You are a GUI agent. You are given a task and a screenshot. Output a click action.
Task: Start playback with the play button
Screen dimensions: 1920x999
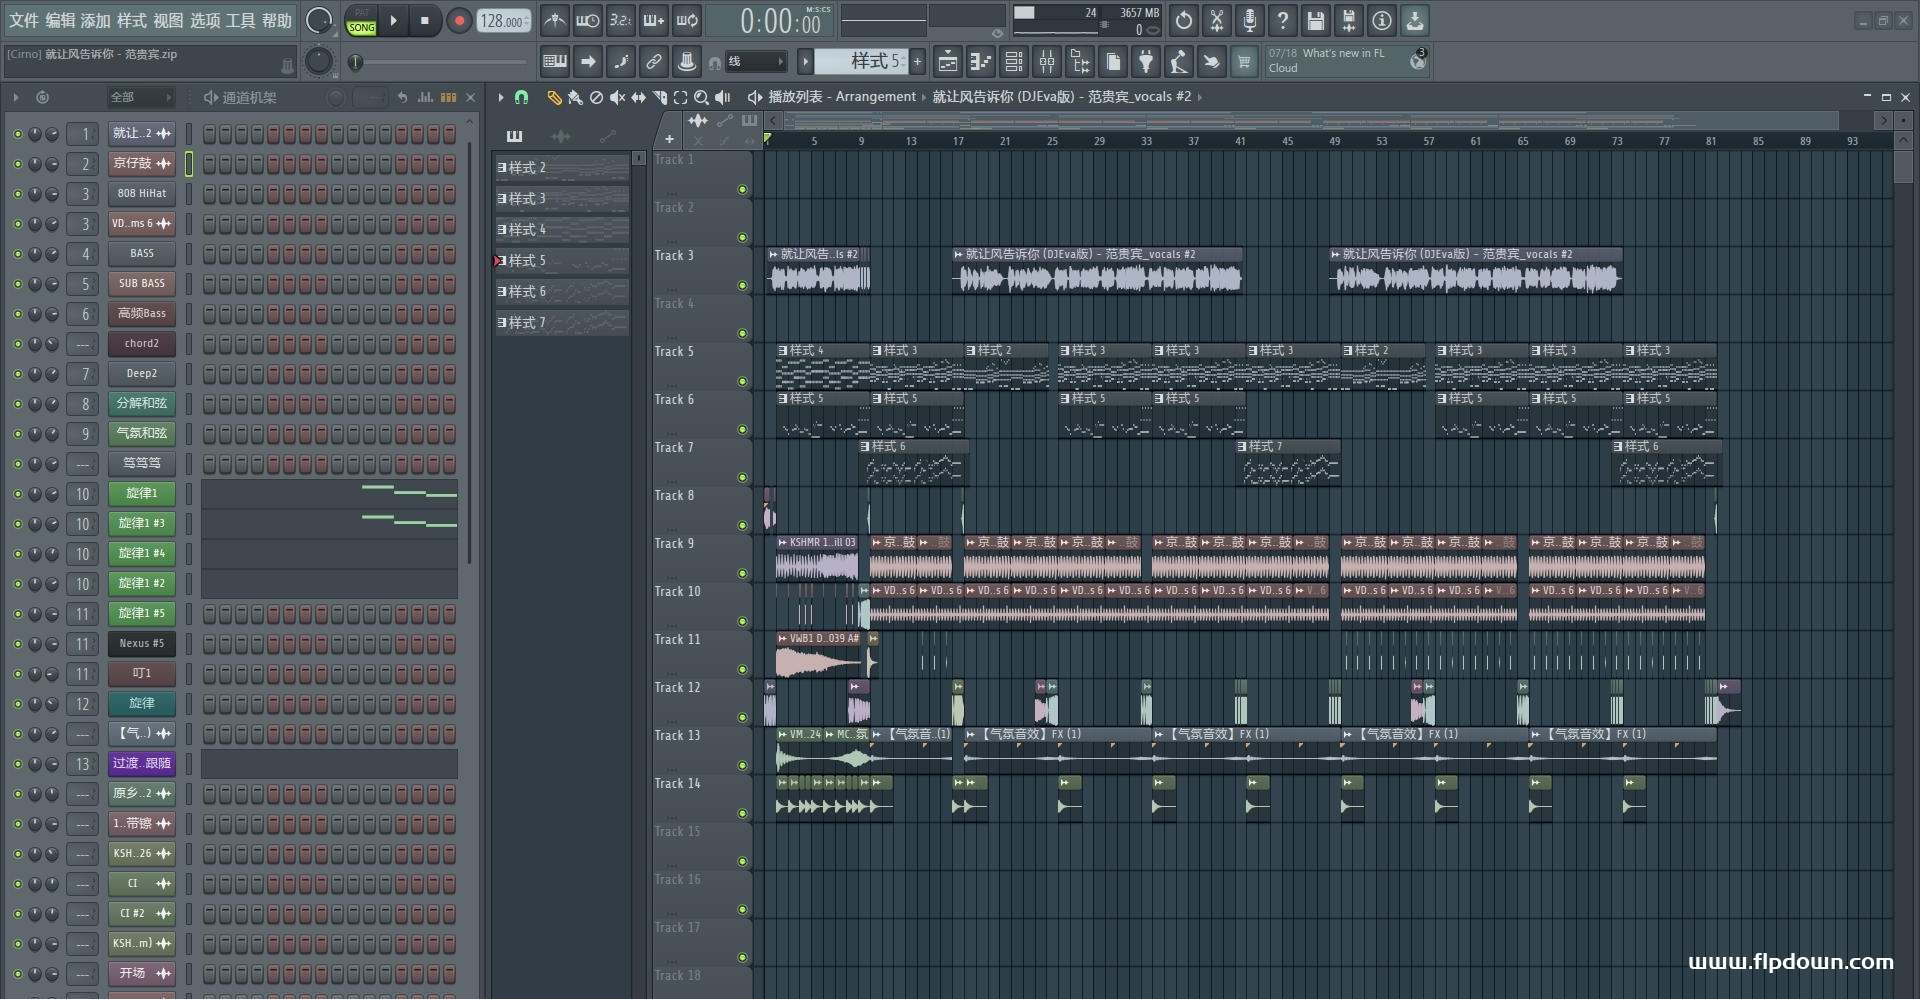(x=394, y=20)
